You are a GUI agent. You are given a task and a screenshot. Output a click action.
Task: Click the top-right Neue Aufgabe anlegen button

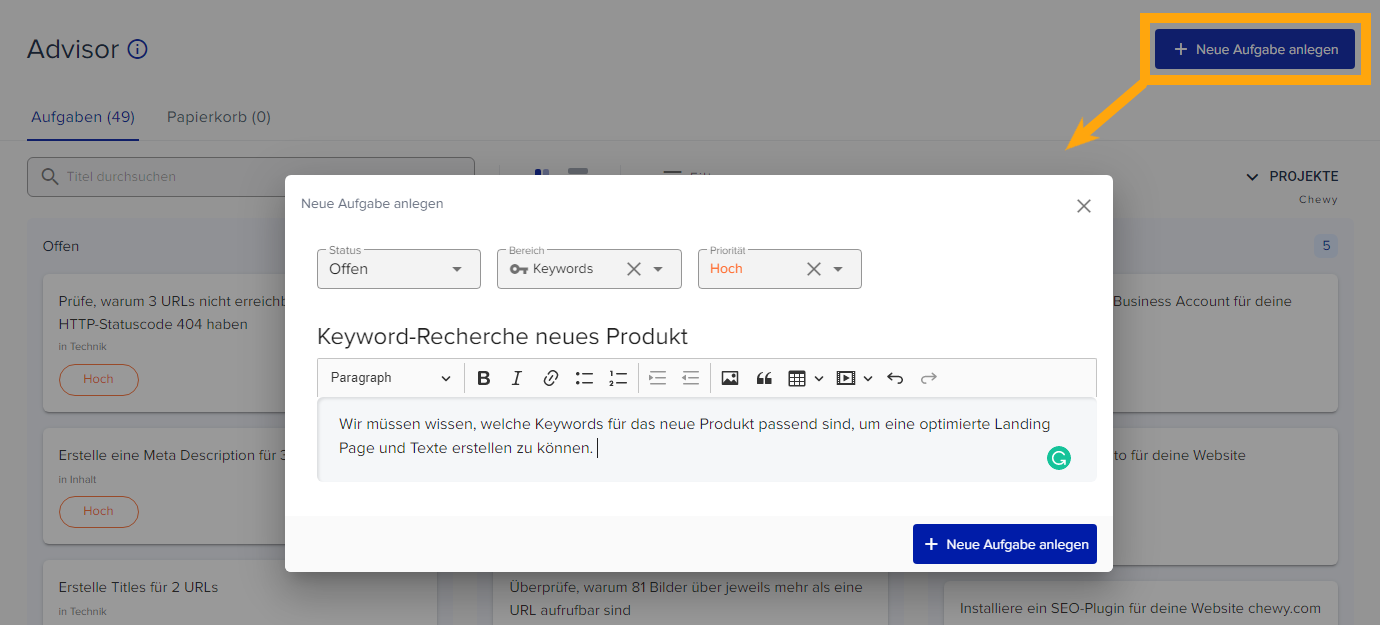point(1255,49)
